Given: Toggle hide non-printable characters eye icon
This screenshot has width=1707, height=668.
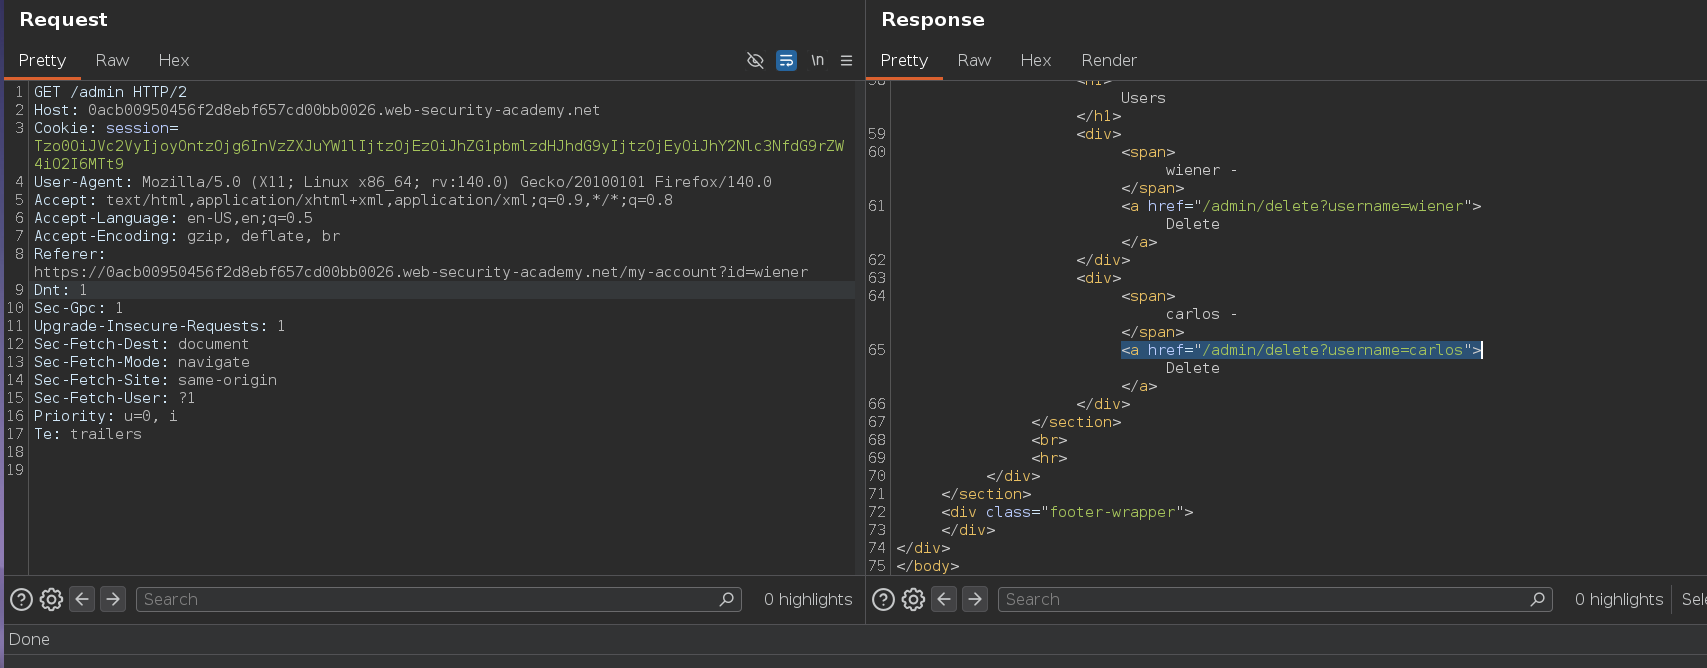Looking at the screenshot, I should point(755,61).
